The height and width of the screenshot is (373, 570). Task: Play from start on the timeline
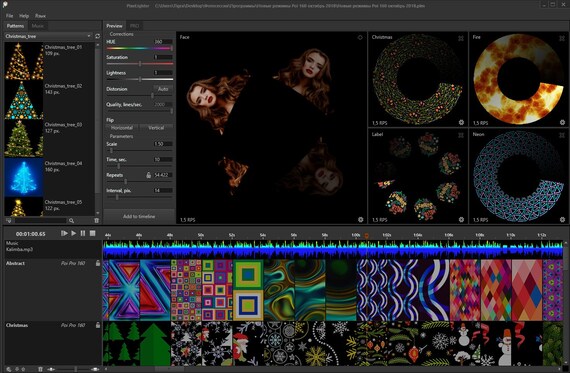[64, 233]
